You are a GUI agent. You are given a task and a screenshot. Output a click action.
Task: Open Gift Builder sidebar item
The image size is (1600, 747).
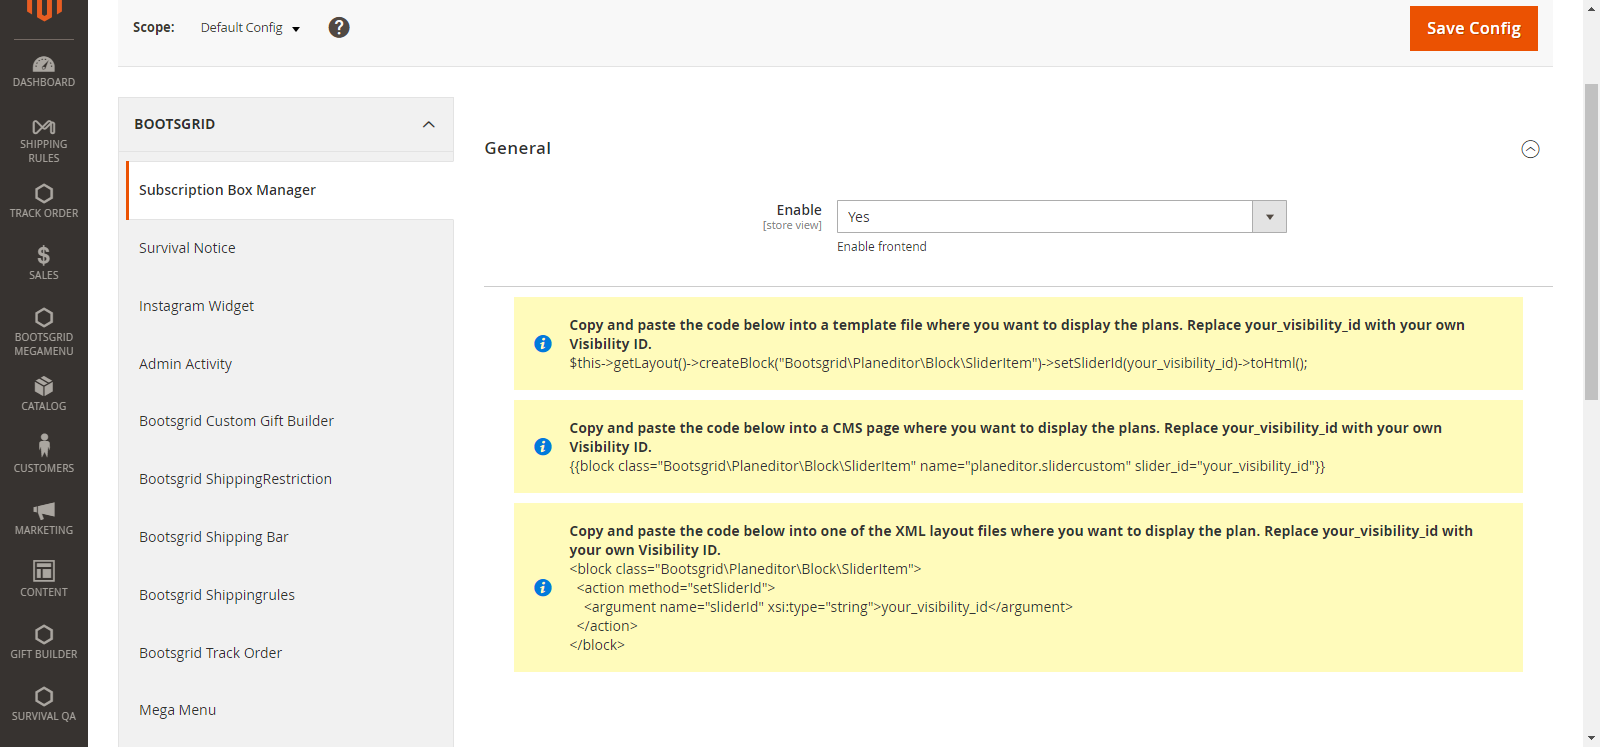pyautogui.click(x=44, y=642)
